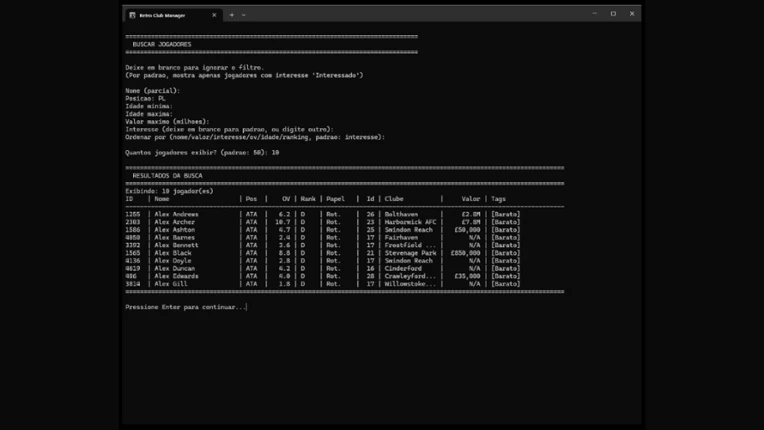This screenshot has width=764, height=430.
Task: Click the Pressione Enter para continuar prompt
Action: coord(186,307)
